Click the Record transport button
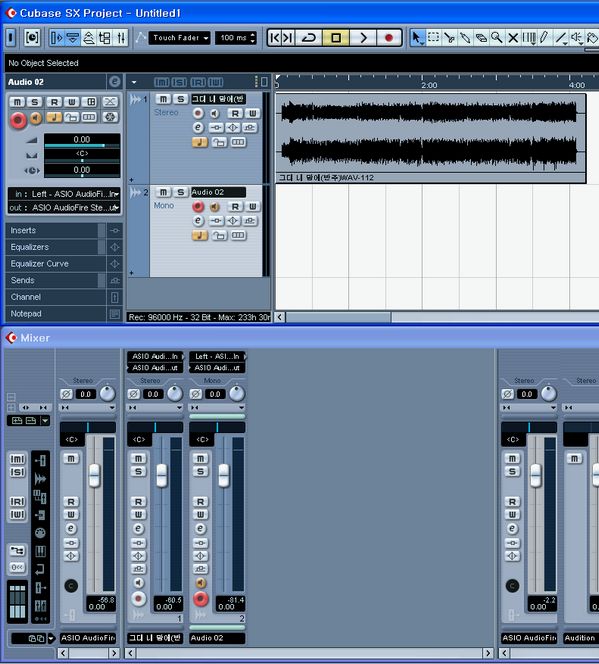599x664 pixels. coord(388,38)
